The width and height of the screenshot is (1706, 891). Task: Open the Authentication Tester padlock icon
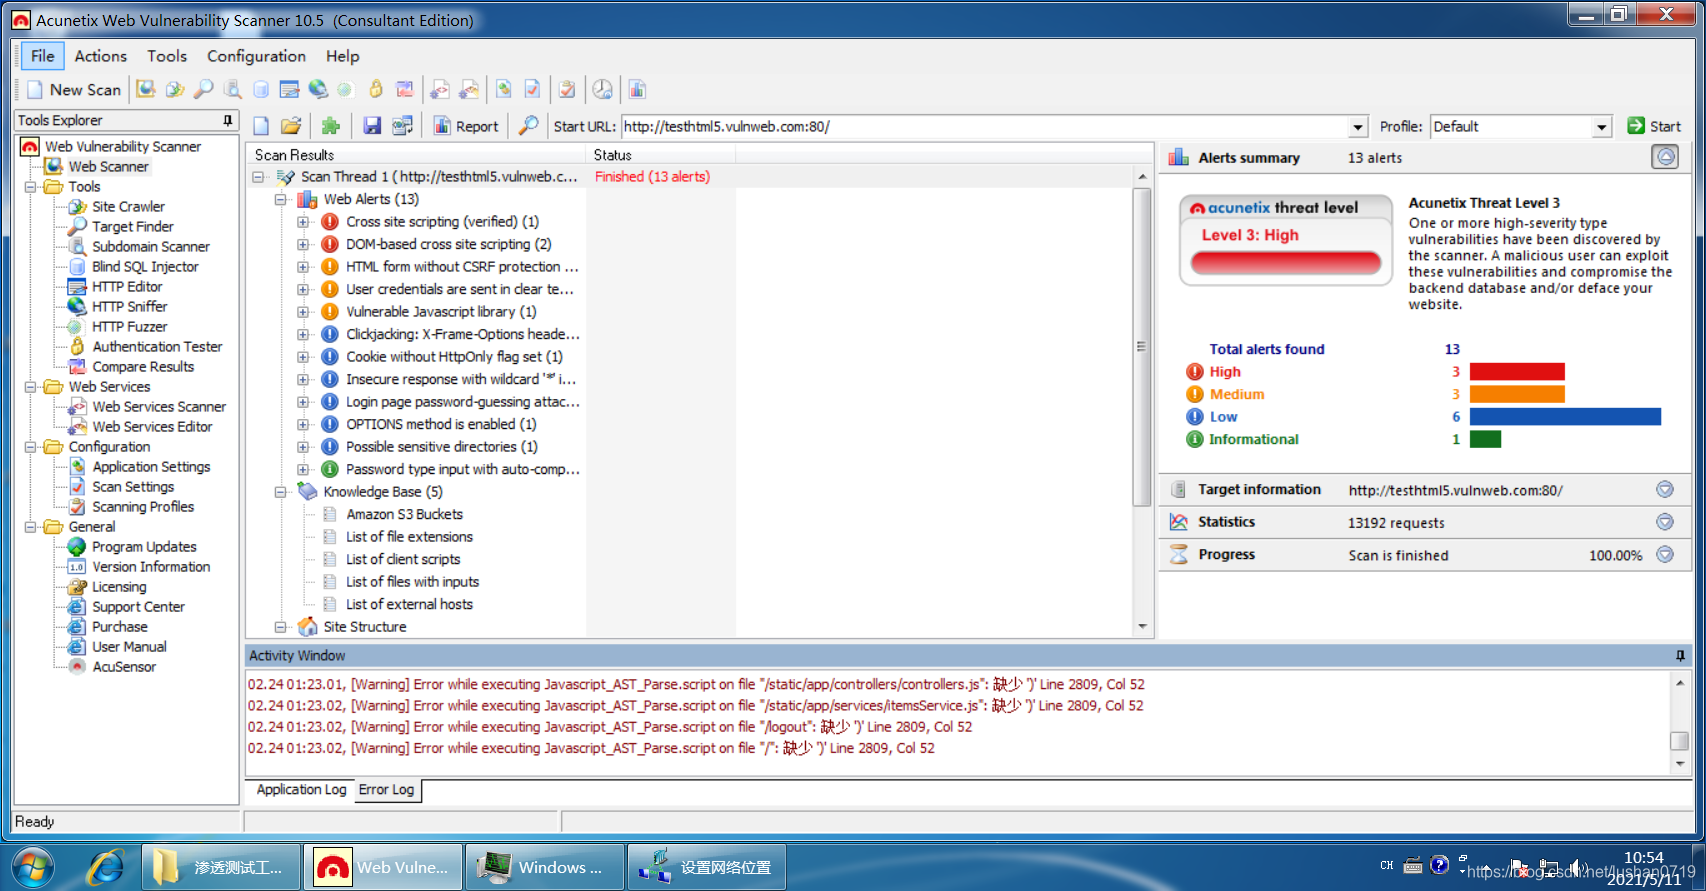point(376,90)
